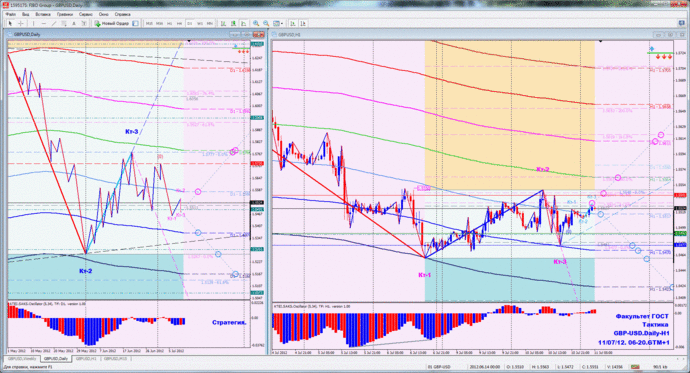
Task: Switch to the GBPUSD,Weekly chart tab
Action: pyautogui.click(x=22, y=359)
